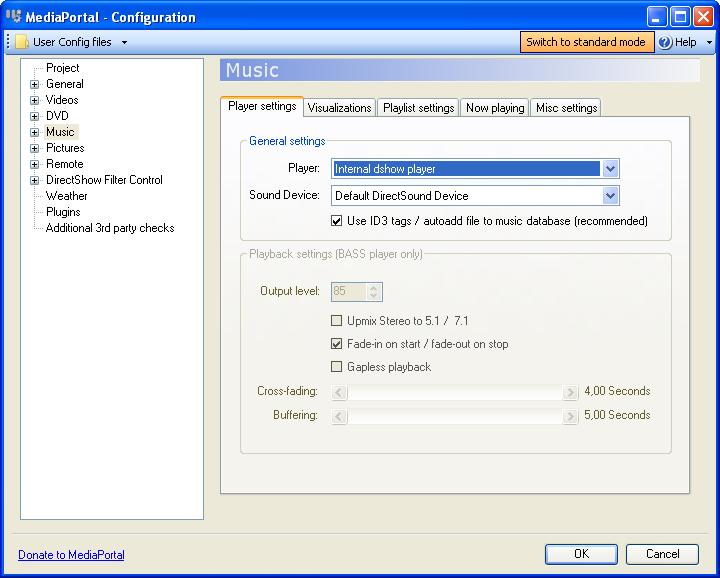Toggle Gapless playback checkbox
This screenshot has height=578, width=720.
pyautogui.click(x=337, y=366)
